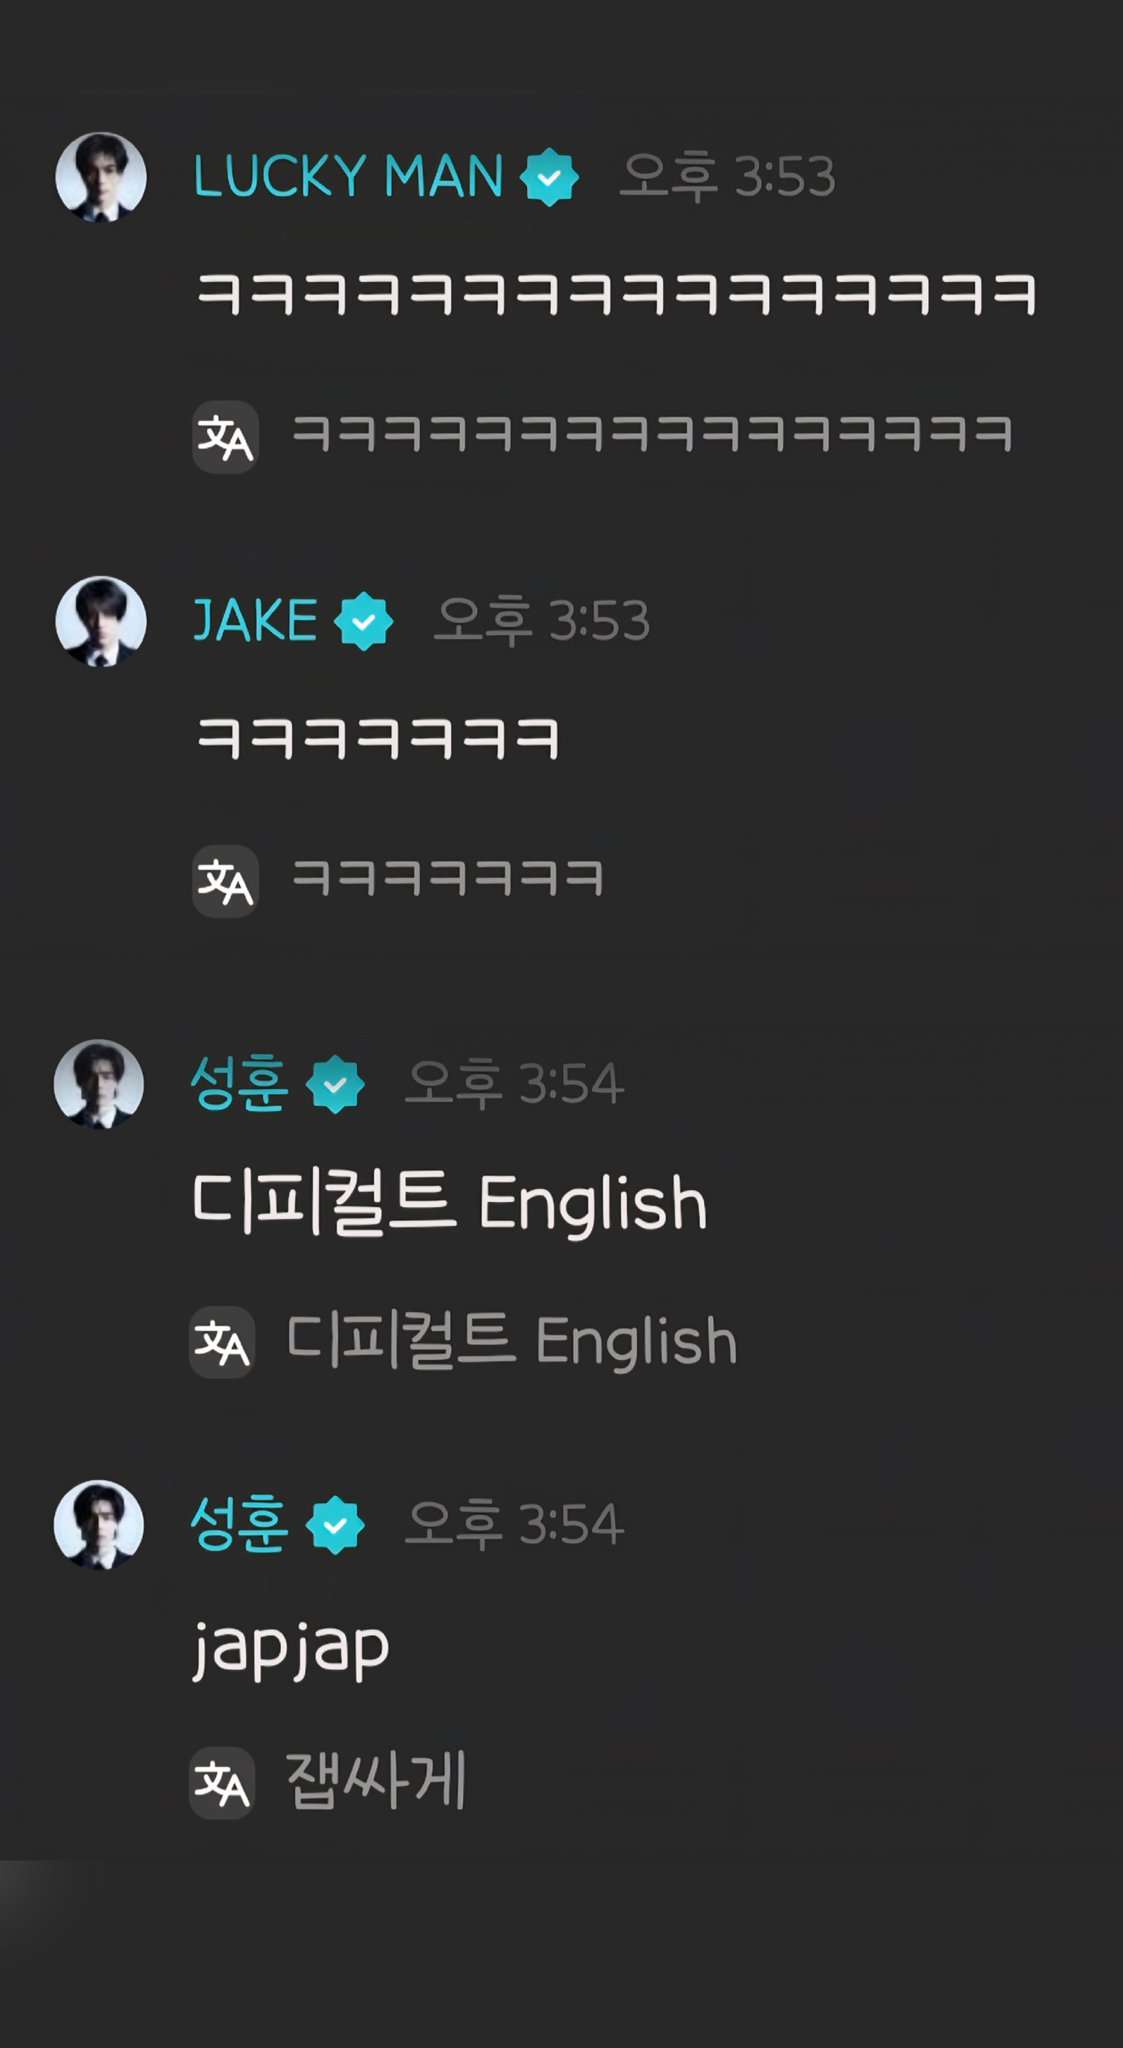The width and height of the screenshot is (1123, 2048).
Task: Tap LUCKY MAN's profile avatar
Action: pyautogui.click(x=101, y=177)
